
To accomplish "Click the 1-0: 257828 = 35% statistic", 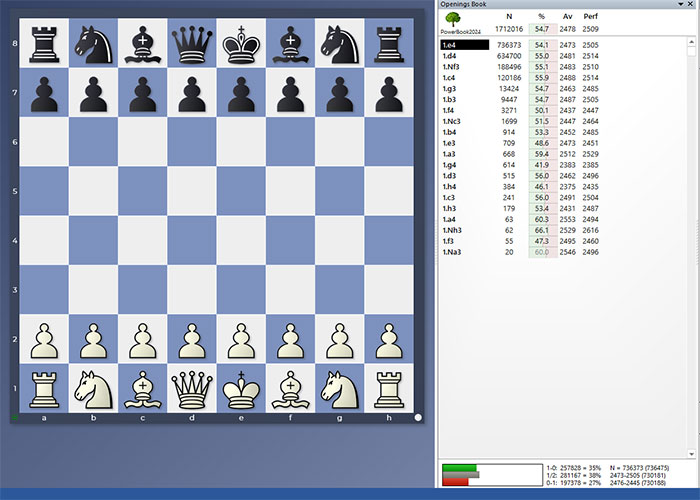I will tap(574, 468).
